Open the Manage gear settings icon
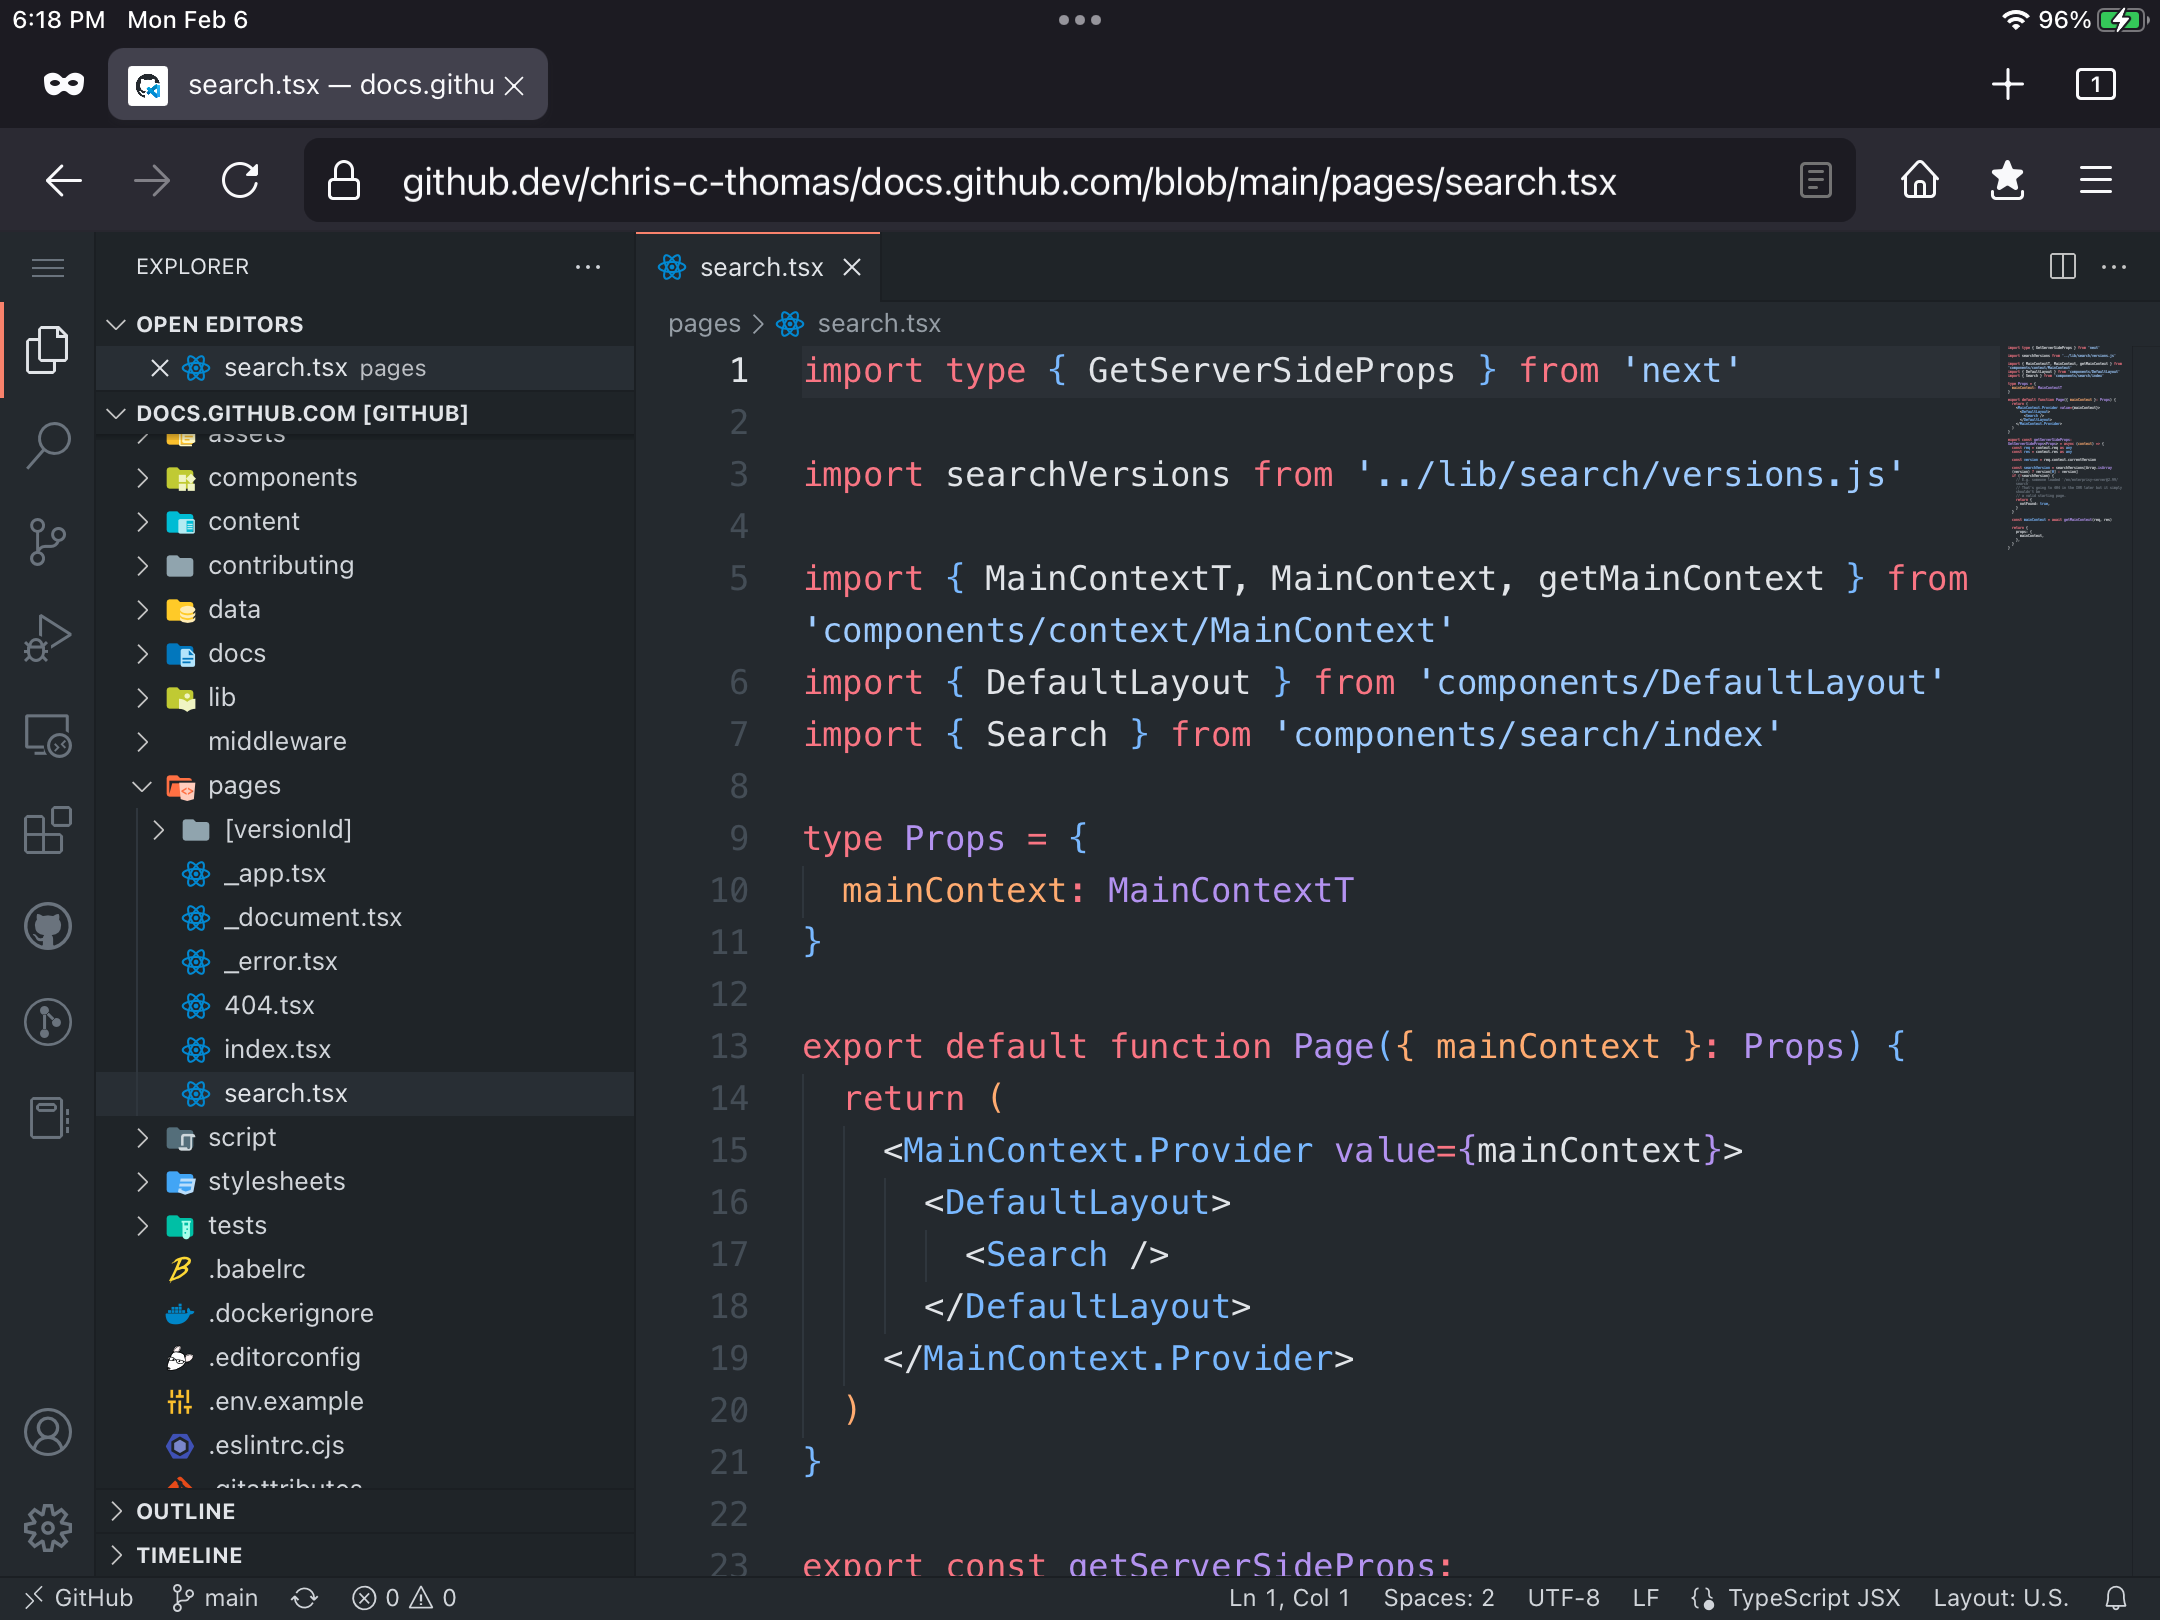This screenshot has height=1620, width=2160. (x=47, y=1528)
